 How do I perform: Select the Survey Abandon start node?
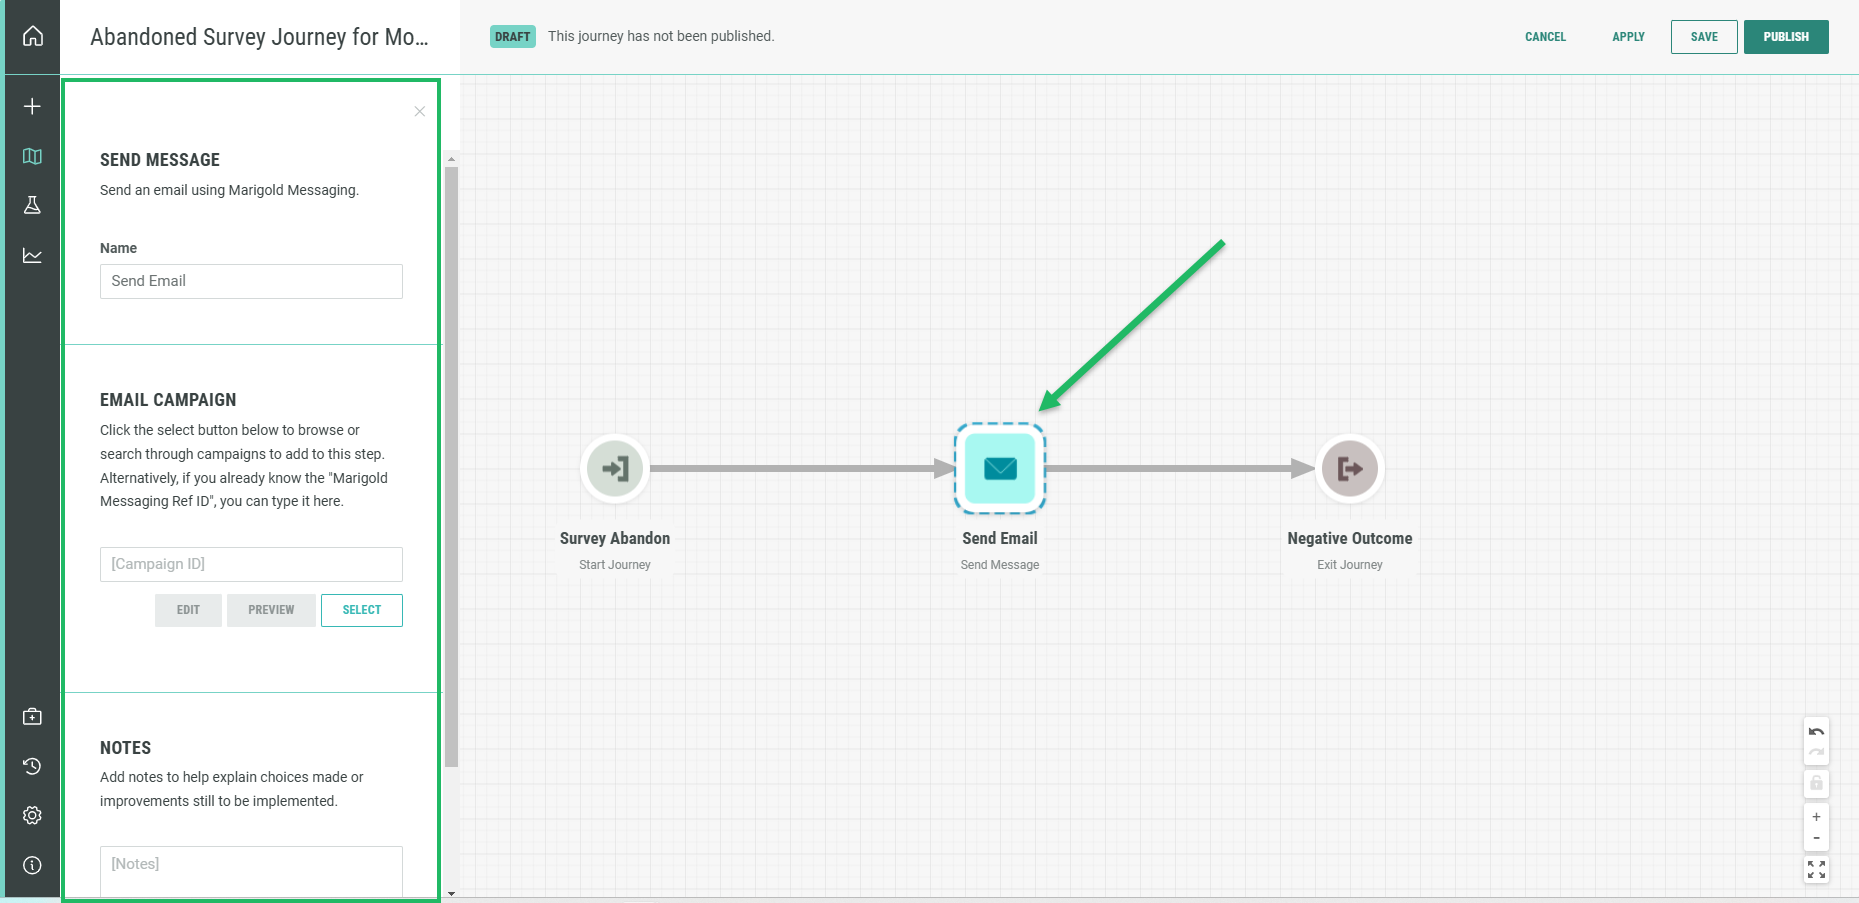pos(615,468)
